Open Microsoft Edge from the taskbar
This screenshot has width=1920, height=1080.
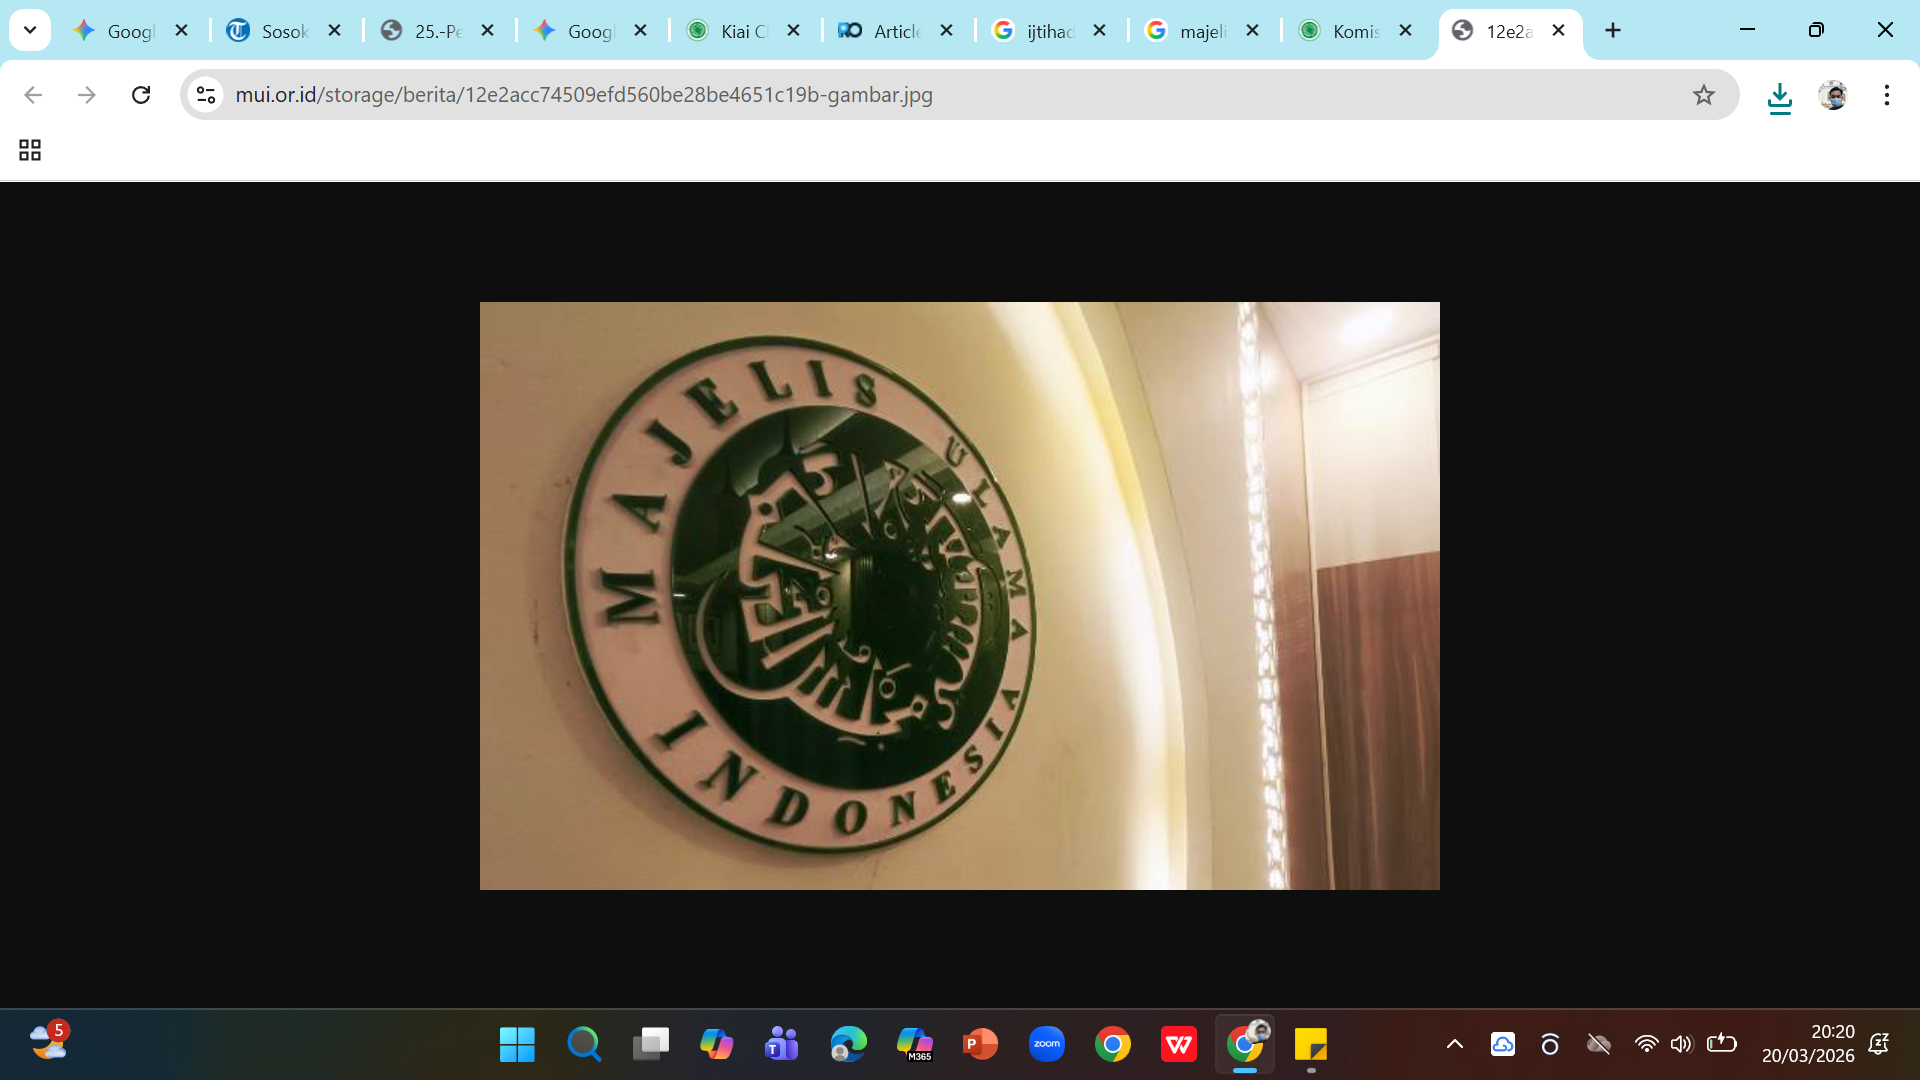(848, 1045)
